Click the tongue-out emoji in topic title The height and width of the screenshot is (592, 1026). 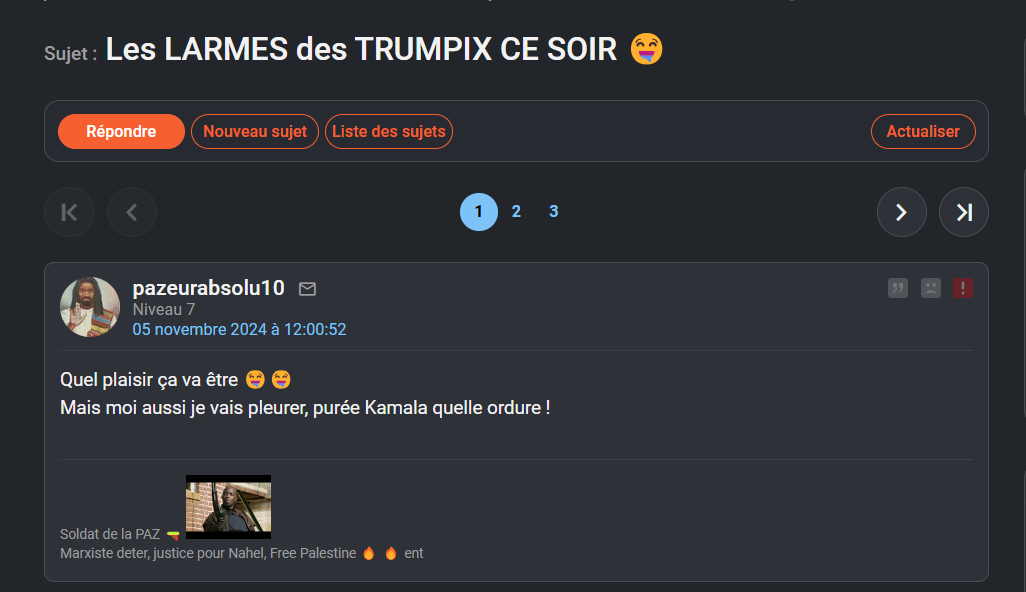click(x=646, y=50)
